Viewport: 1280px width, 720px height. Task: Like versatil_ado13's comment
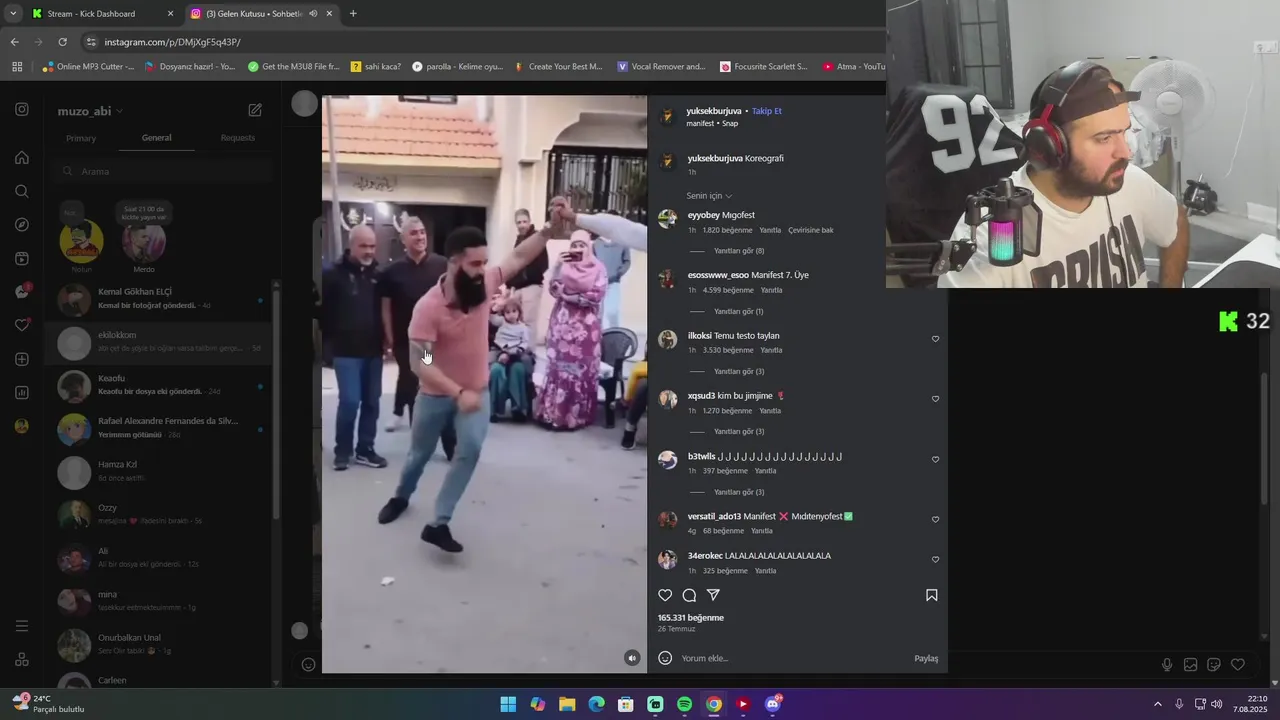pos(935,520)
